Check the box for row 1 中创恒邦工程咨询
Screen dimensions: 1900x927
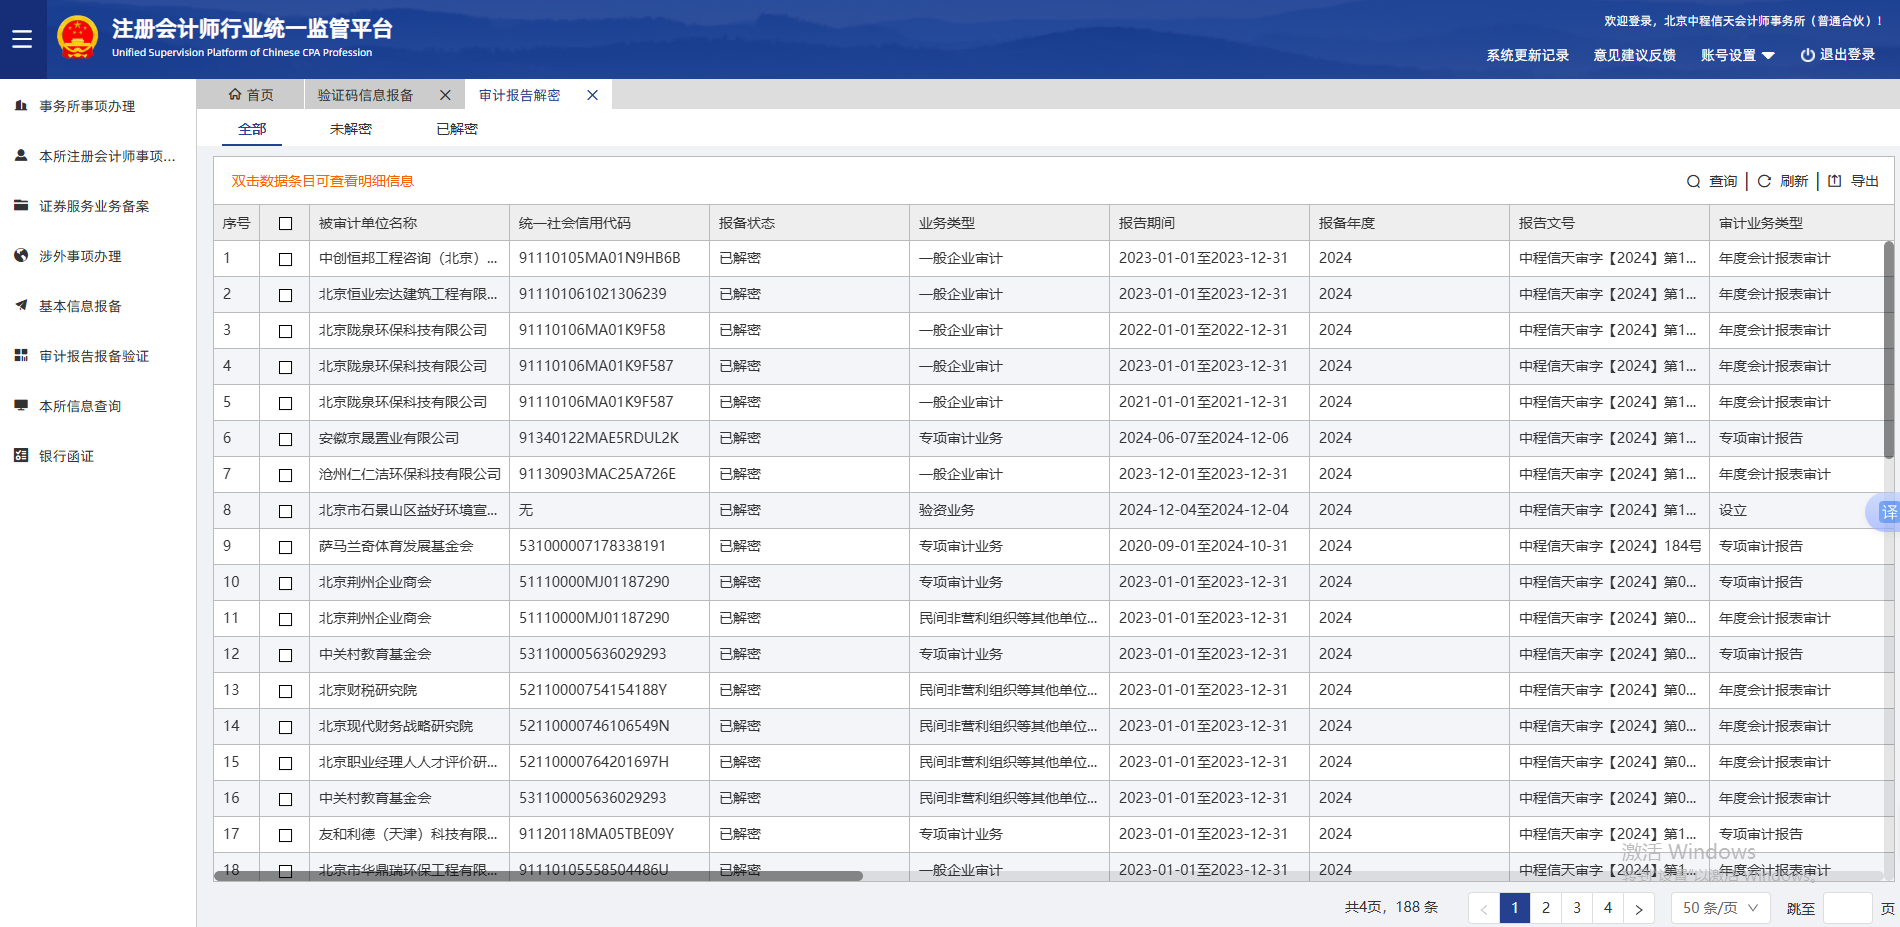[285, 259]
